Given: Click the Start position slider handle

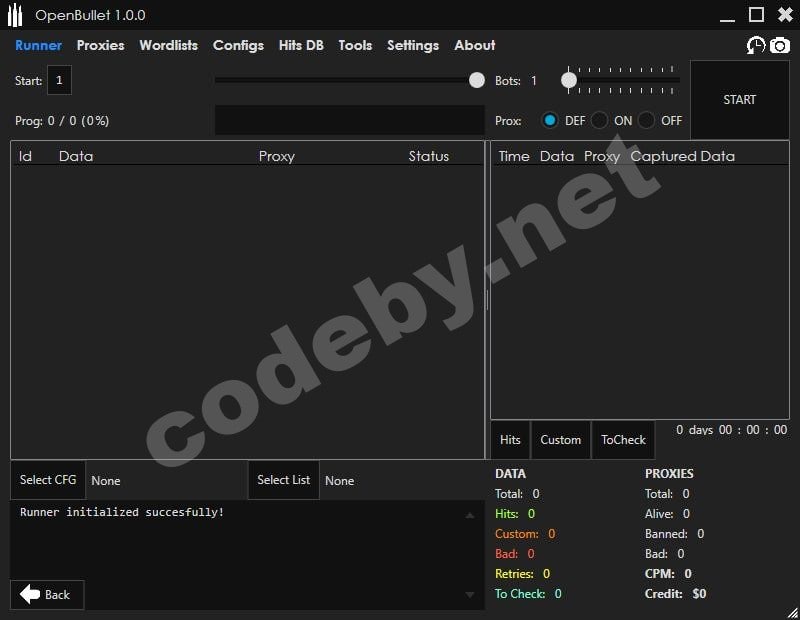Looking at the screenshot, I should [x=477, y=80].
